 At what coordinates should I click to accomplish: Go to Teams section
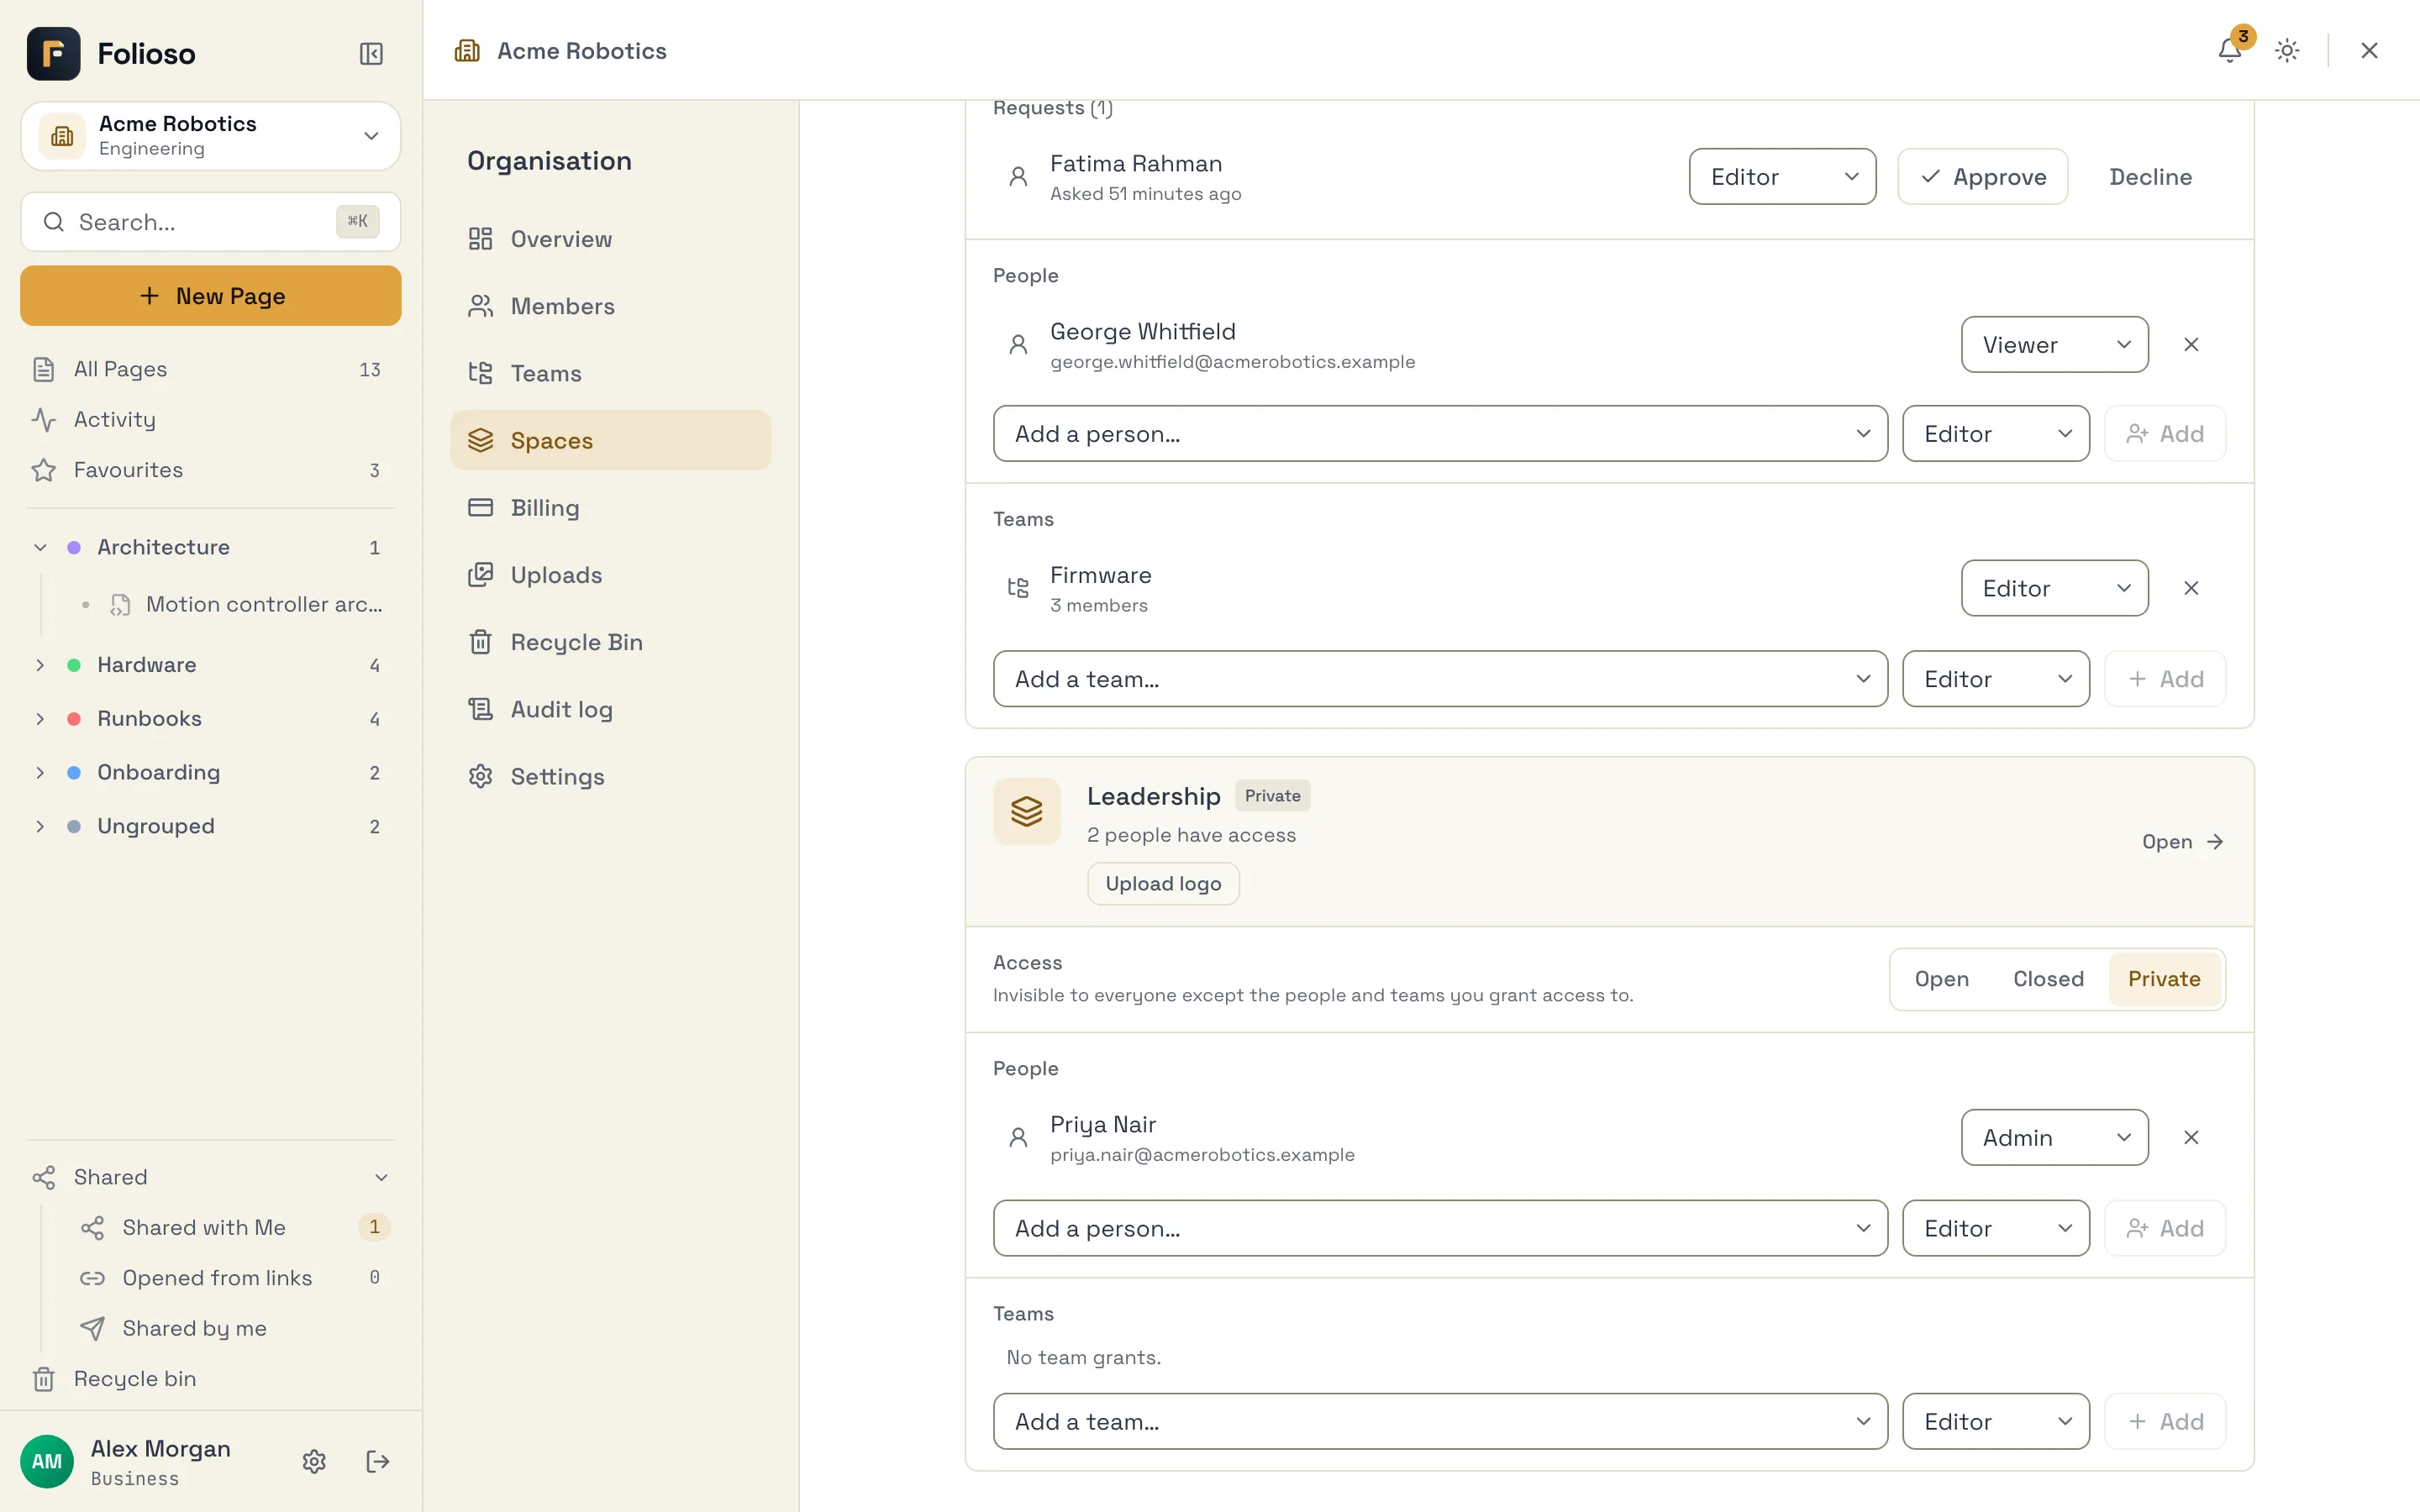point(610,373)
